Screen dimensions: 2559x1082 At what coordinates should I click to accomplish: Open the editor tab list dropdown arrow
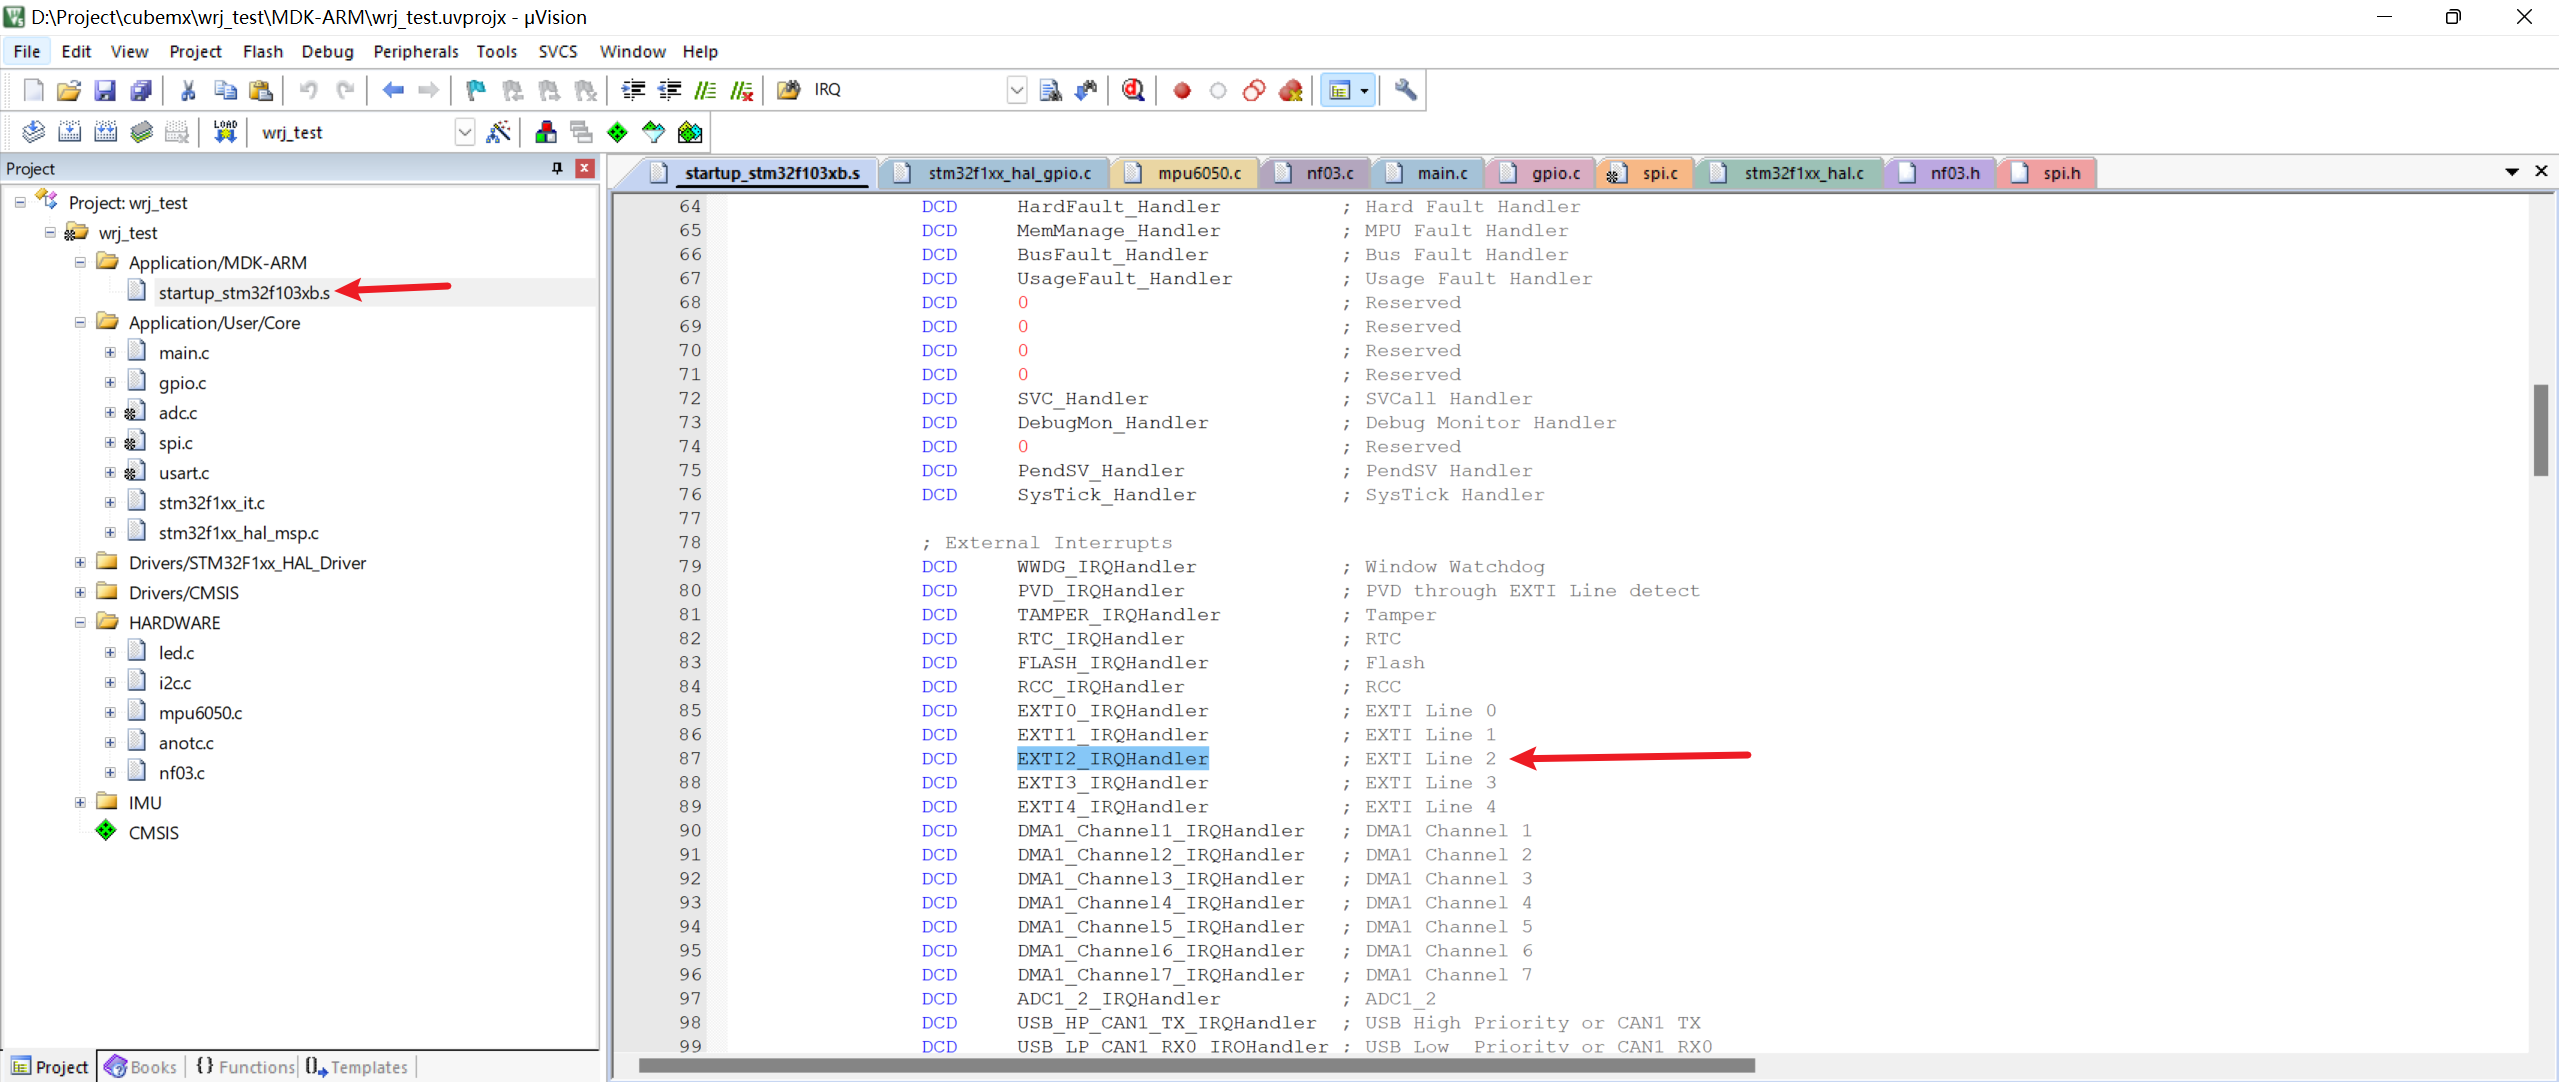coord(2511,172)
